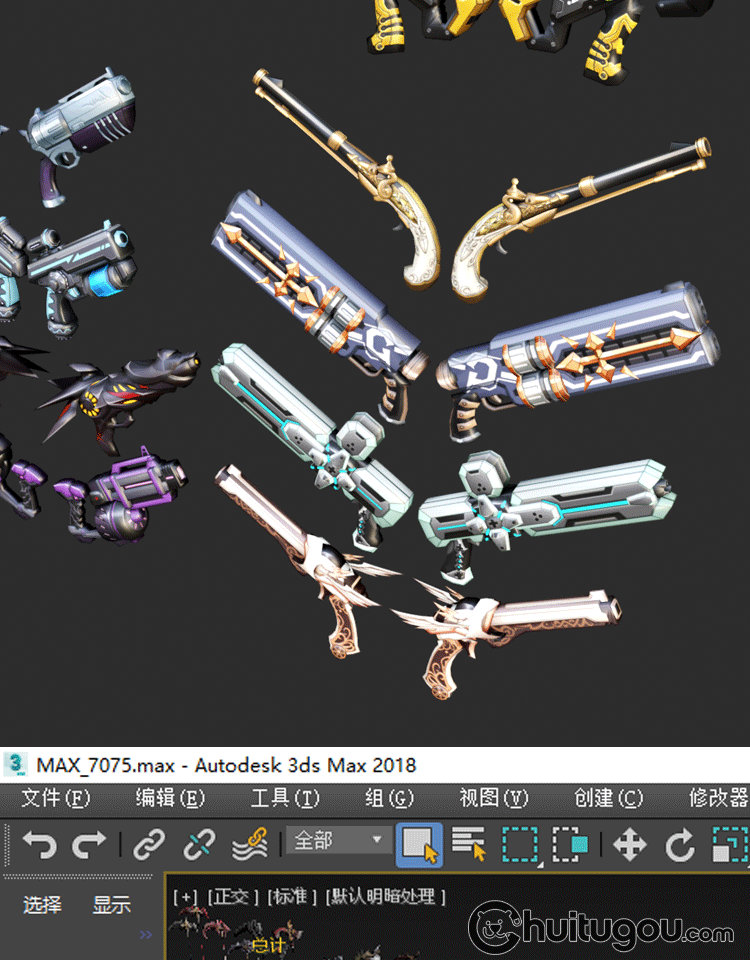Open the 全部 selection filter dropdown

pos(336,841)
